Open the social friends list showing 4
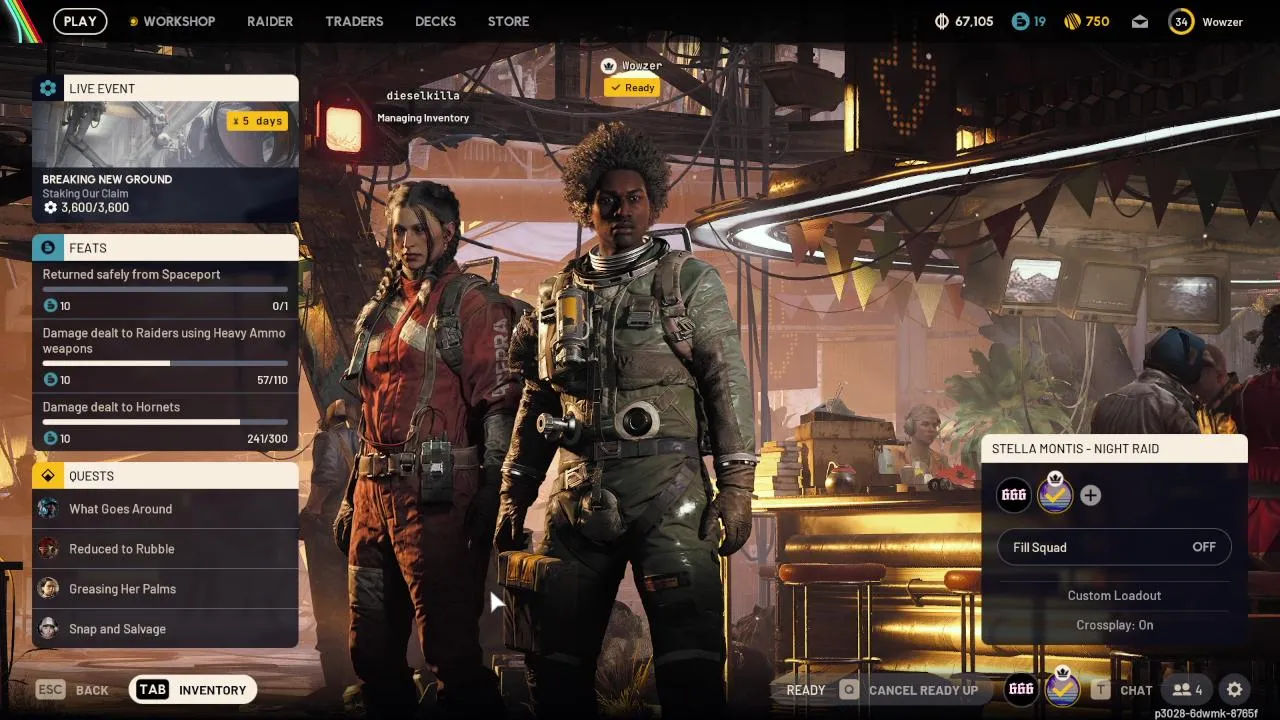 1188,690
